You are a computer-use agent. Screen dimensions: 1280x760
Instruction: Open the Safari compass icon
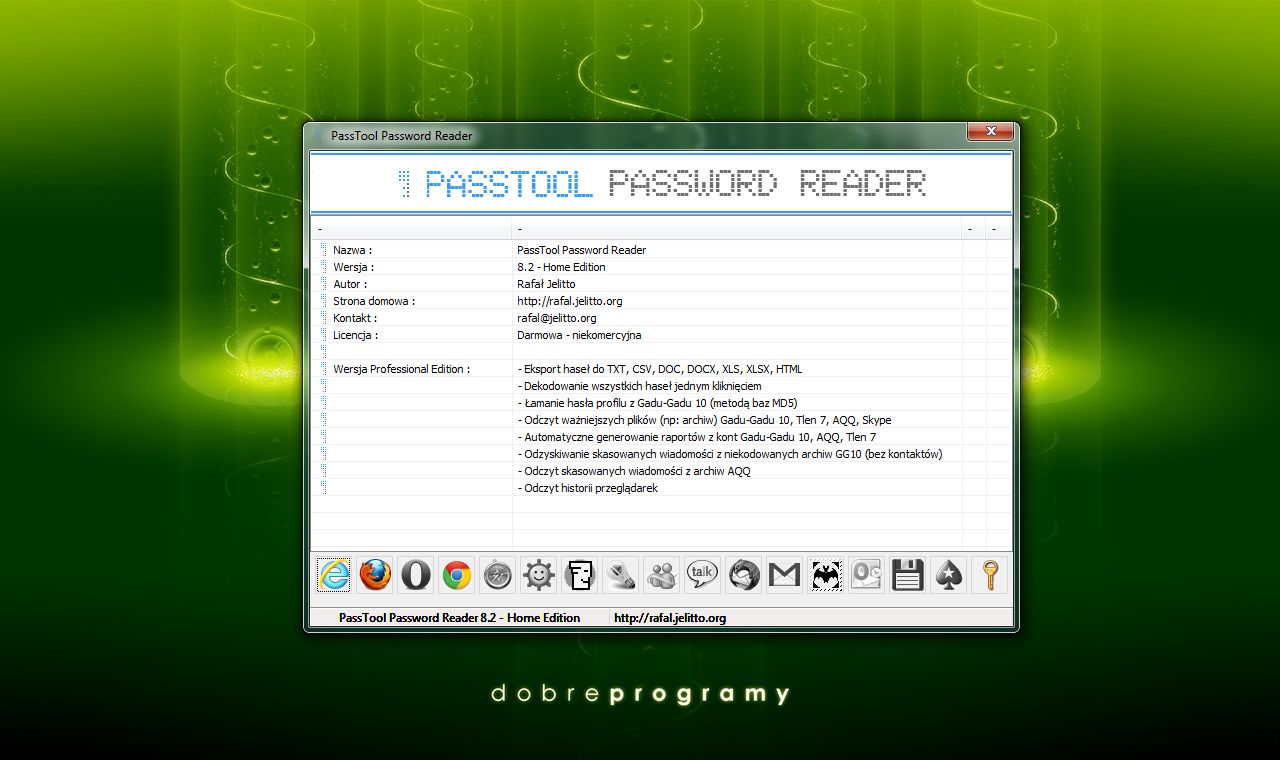point(498,575)
